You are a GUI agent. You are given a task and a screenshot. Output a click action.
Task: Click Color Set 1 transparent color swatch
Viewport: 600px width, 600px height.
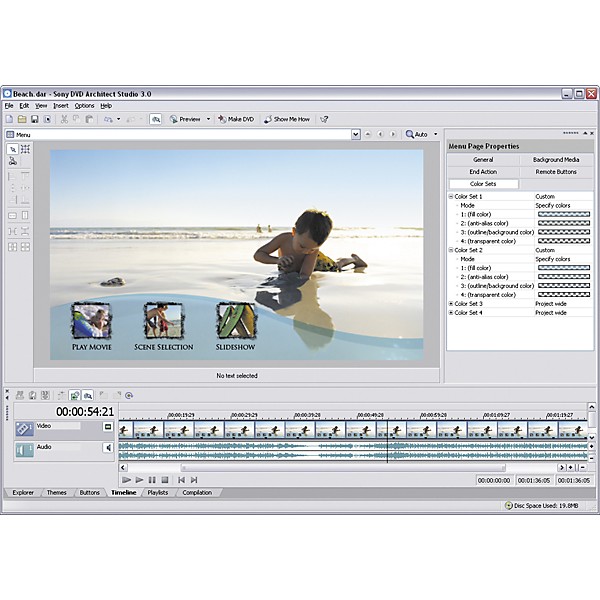point(564,241)
